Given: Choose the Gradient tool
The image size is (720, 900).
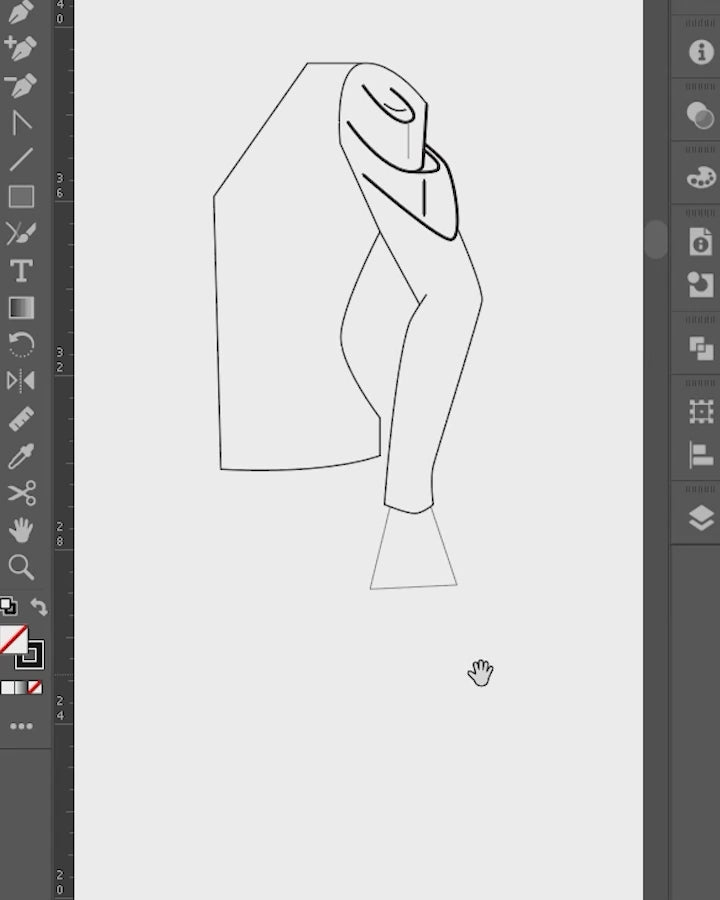Looking at the screenshot, I should (x=21, y=308).
